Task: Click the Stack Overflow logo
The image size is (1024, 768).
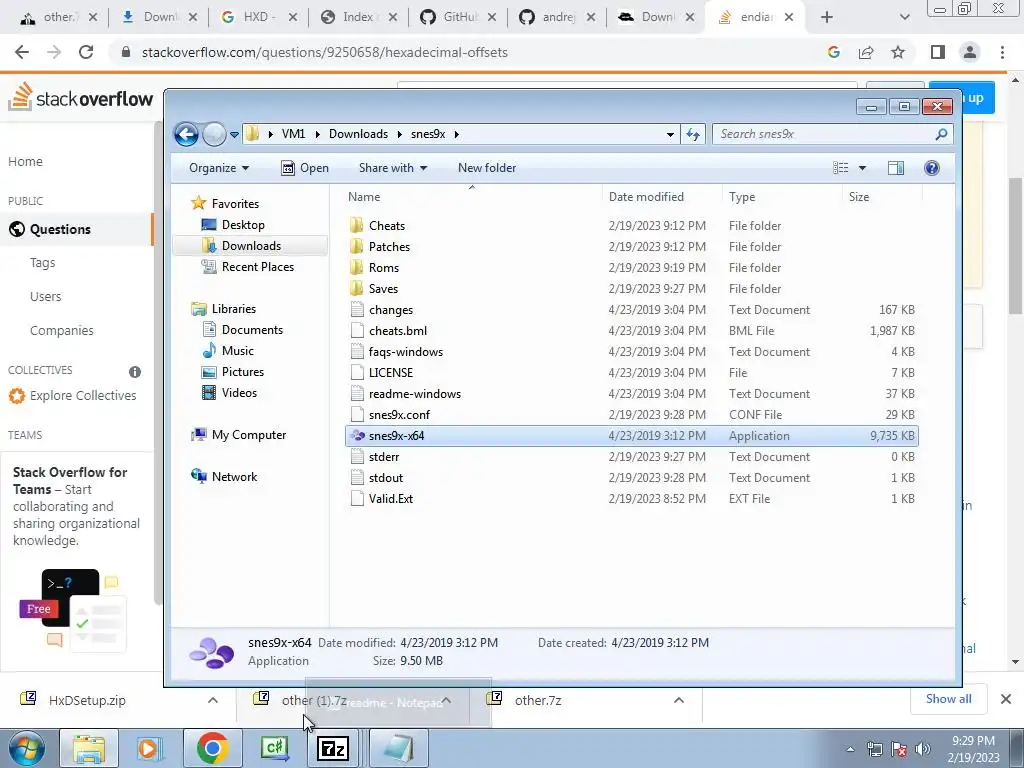Action: pyautogui.click(x=80, y=97)
